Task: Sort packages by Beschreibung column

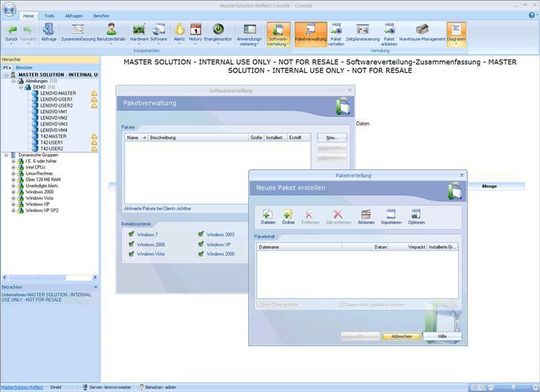Action: 198,137
